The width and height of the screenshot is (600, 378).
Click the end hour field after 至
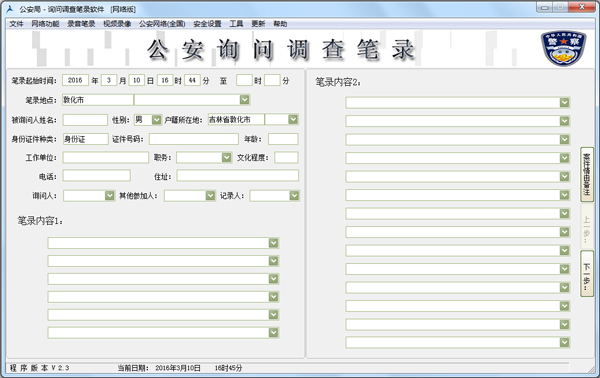point(244,80)
